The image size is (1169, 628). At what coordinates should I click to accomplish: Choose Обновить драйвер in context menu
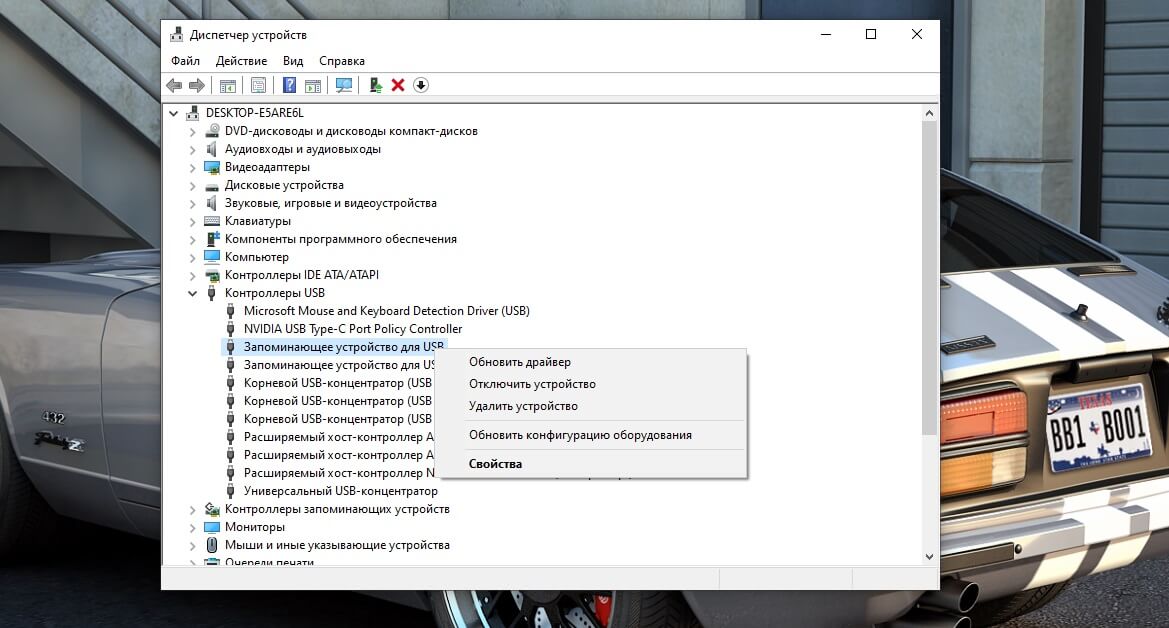[x=520, y=362]
